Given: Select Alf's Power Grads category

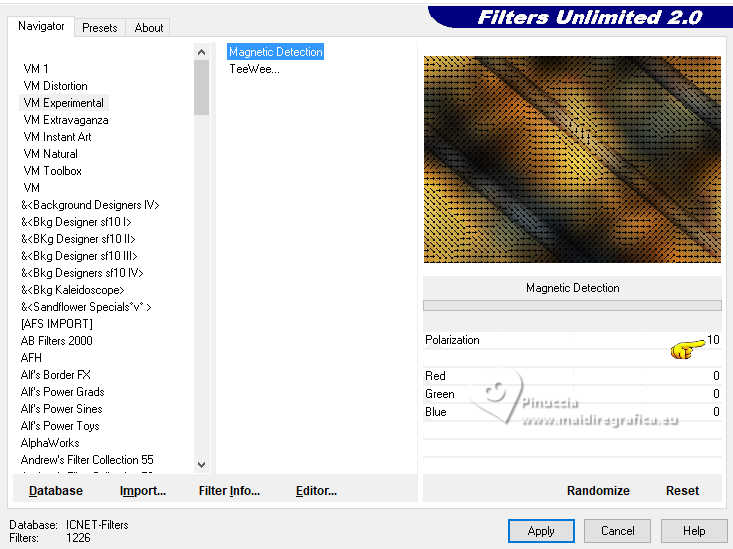Looking at the screenshot, I should [62, 391].
